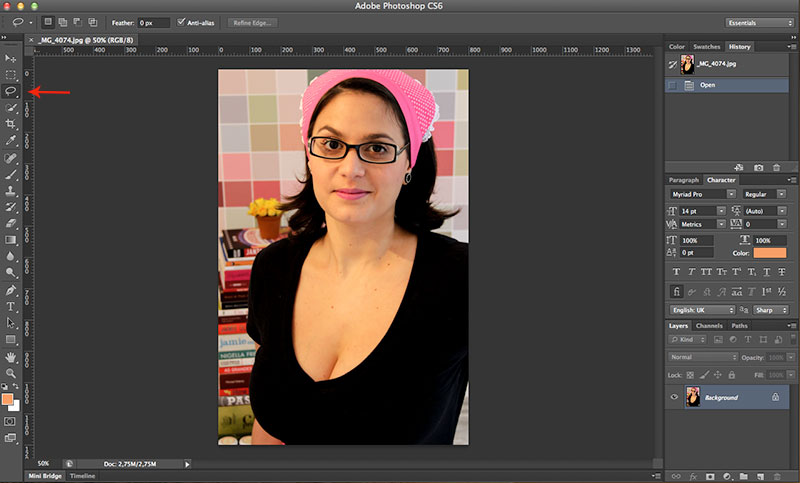This screenshot has width=800, height=483.
Task: Select the Horizontal Type tool
Action: point(11,306)
